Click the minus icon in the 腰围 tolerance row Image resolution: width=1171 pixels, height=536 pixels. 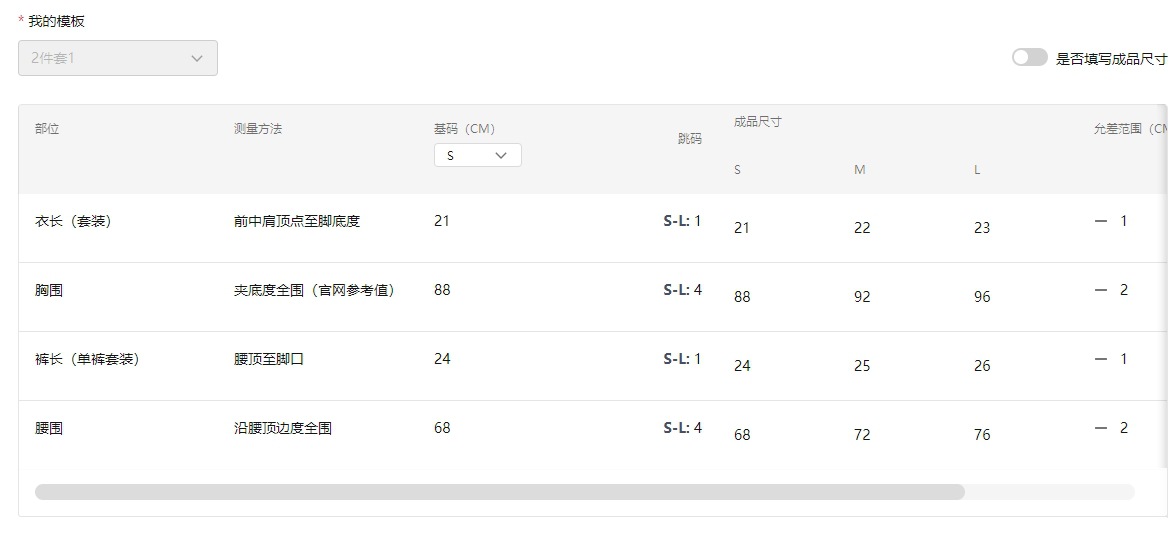coord(1101,428)
